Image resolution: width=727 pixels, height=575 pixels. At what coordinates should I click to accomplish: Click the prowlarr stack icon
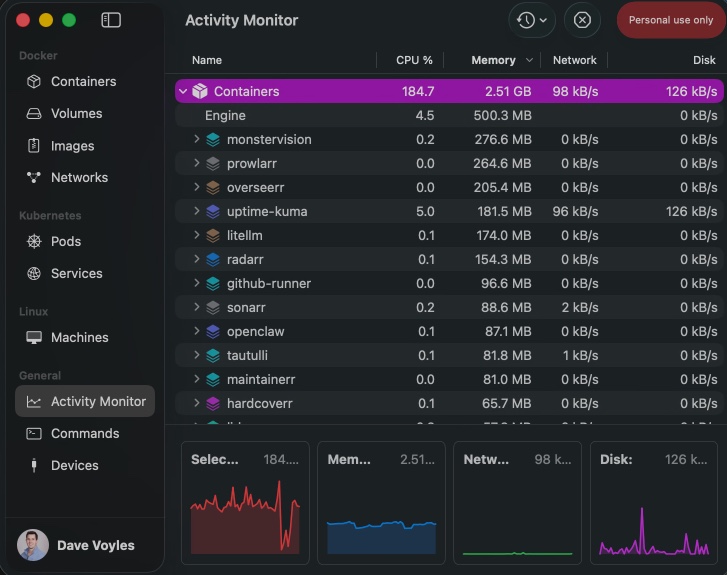tap(213, 164)
